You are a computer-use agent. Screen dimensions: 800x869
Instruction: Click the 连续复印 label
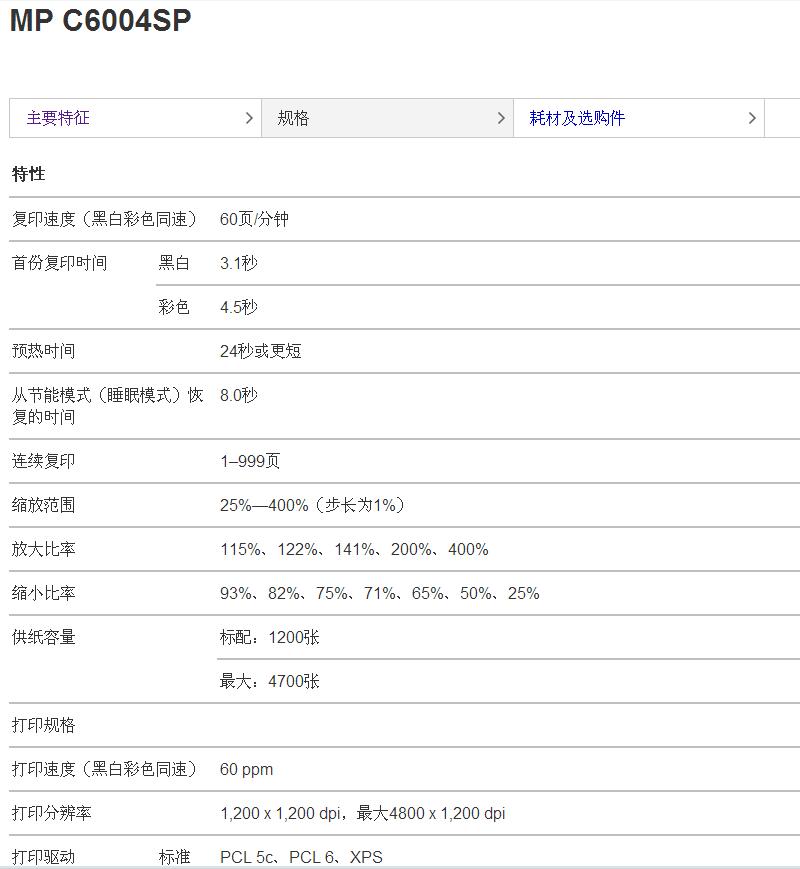click(x=43, y=461)
